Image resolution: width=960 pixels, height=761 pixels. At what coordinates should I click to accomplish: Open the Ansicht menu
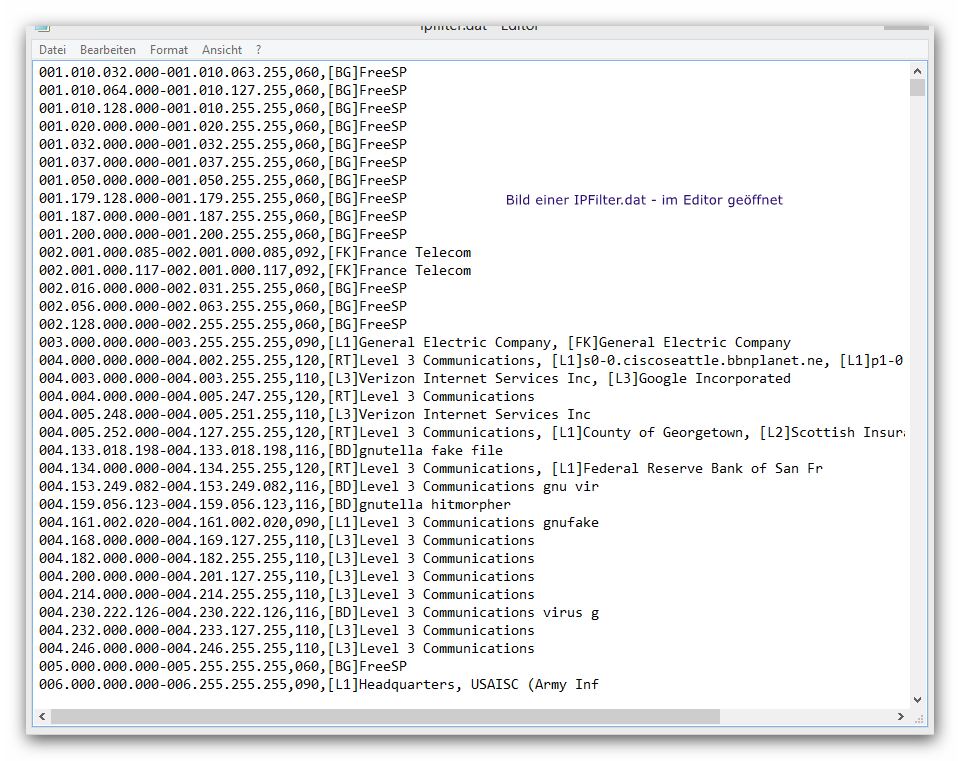pyautogui.click(x=221, y=49)
